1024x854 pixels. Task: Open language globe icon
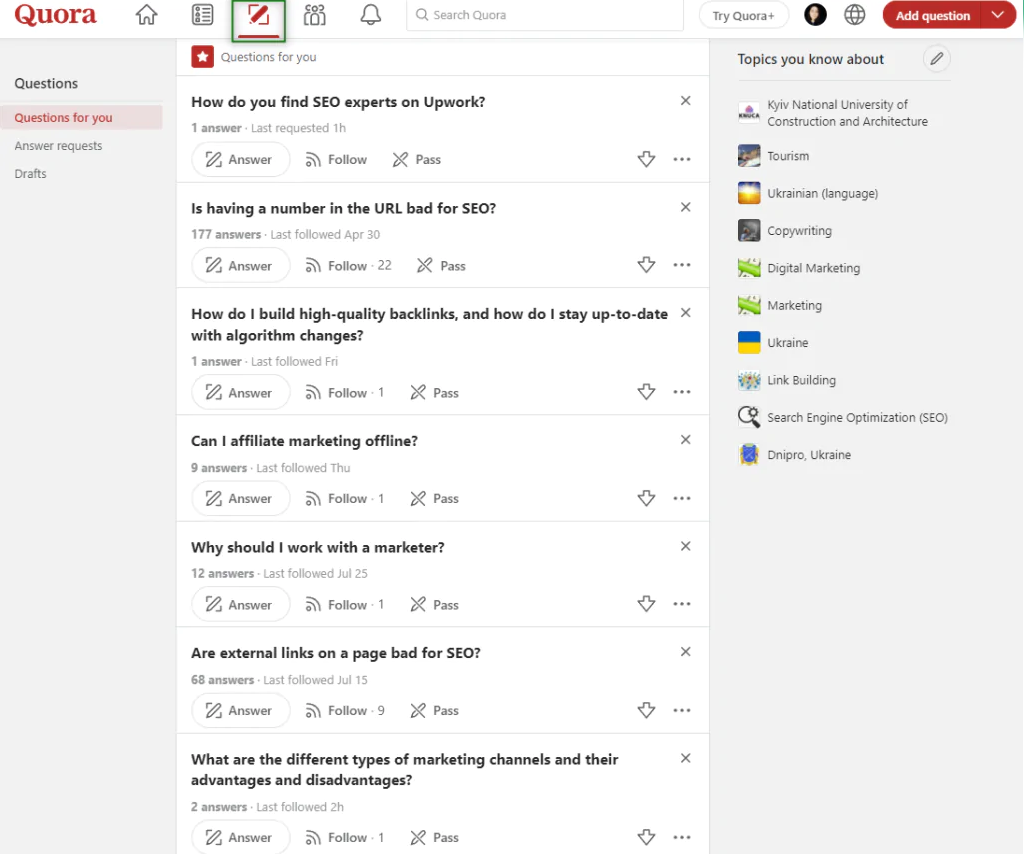[854, 15]
